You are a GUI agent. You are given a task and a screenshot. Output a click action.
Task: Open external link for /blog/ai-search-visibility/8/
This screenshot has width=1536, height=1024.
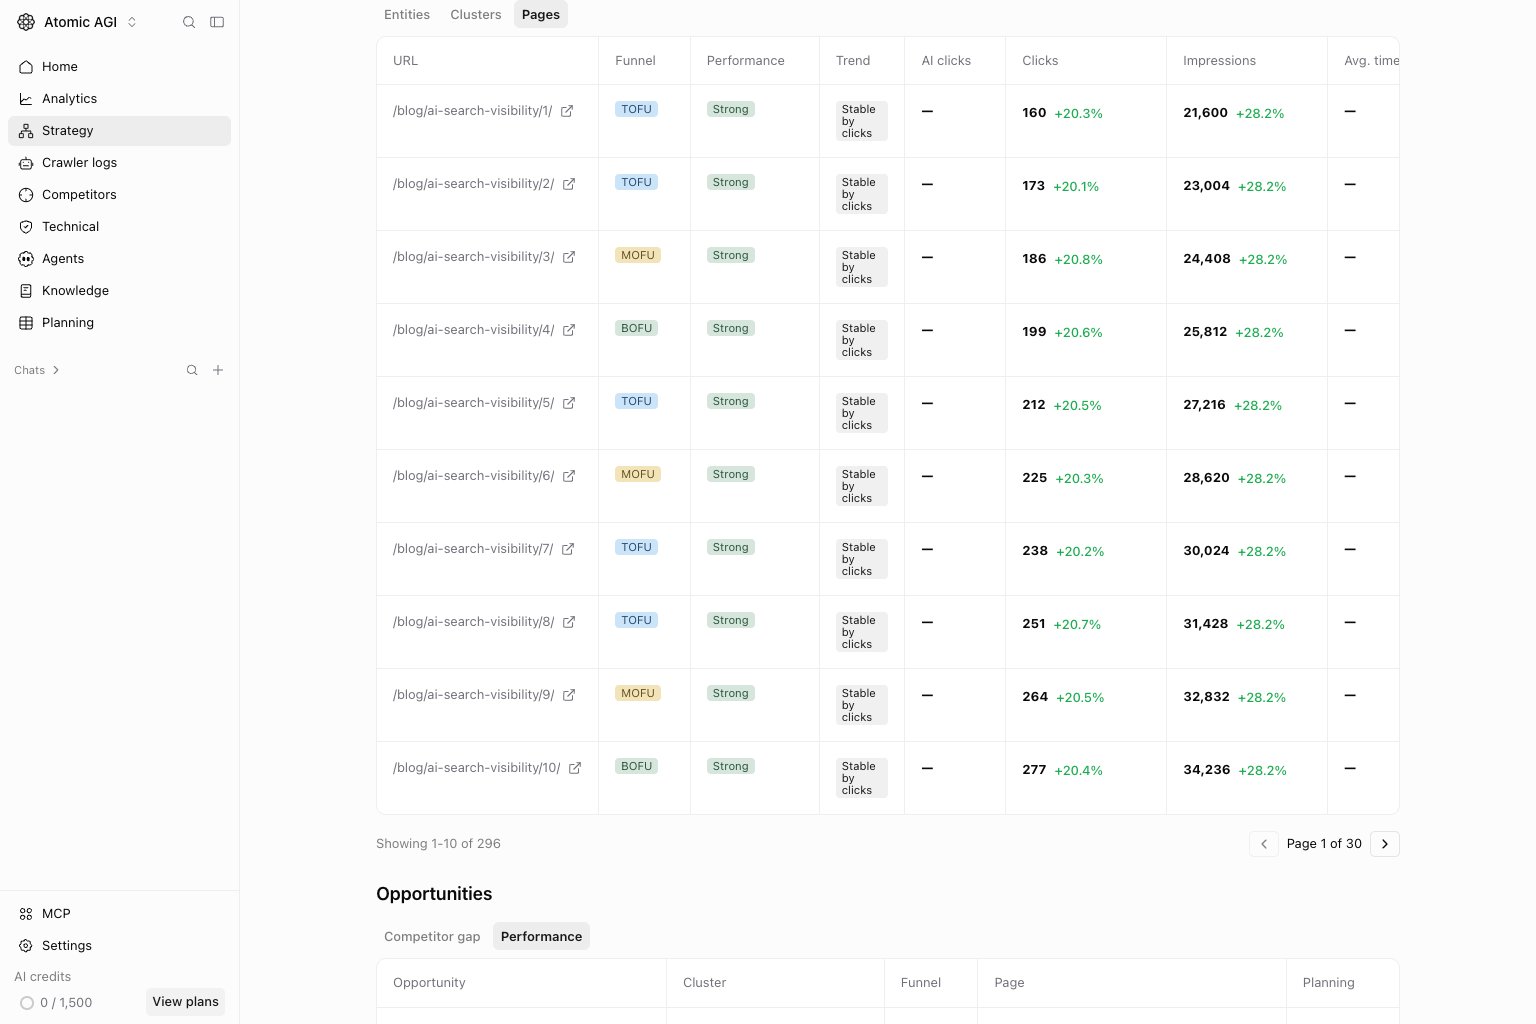(569, 622)
